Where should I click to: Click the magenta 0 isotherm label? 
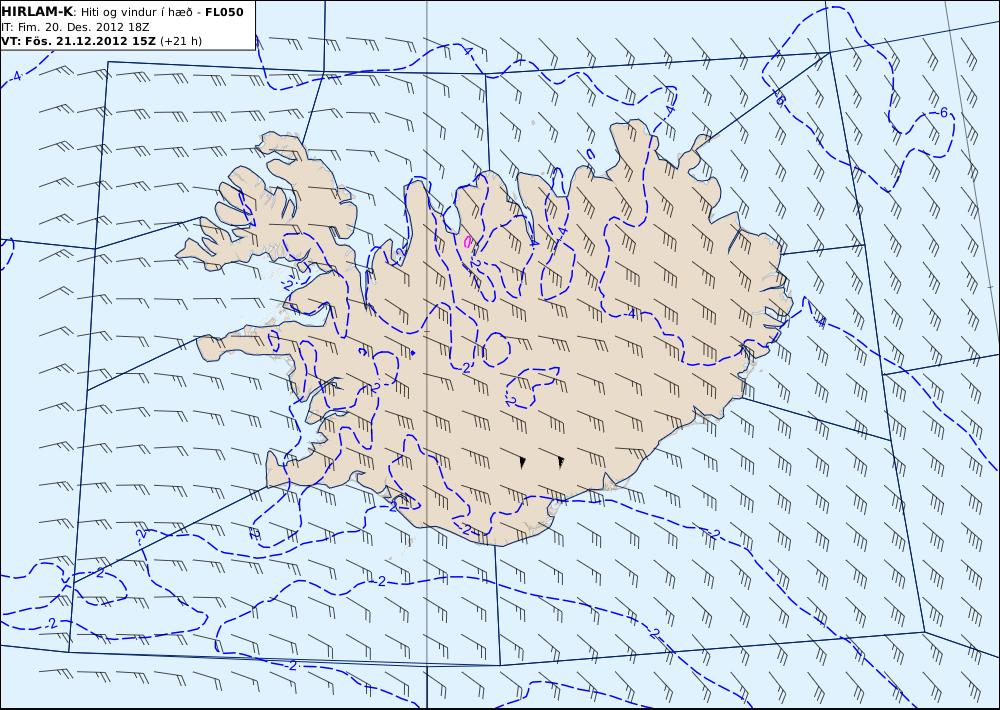pos(467,242)
